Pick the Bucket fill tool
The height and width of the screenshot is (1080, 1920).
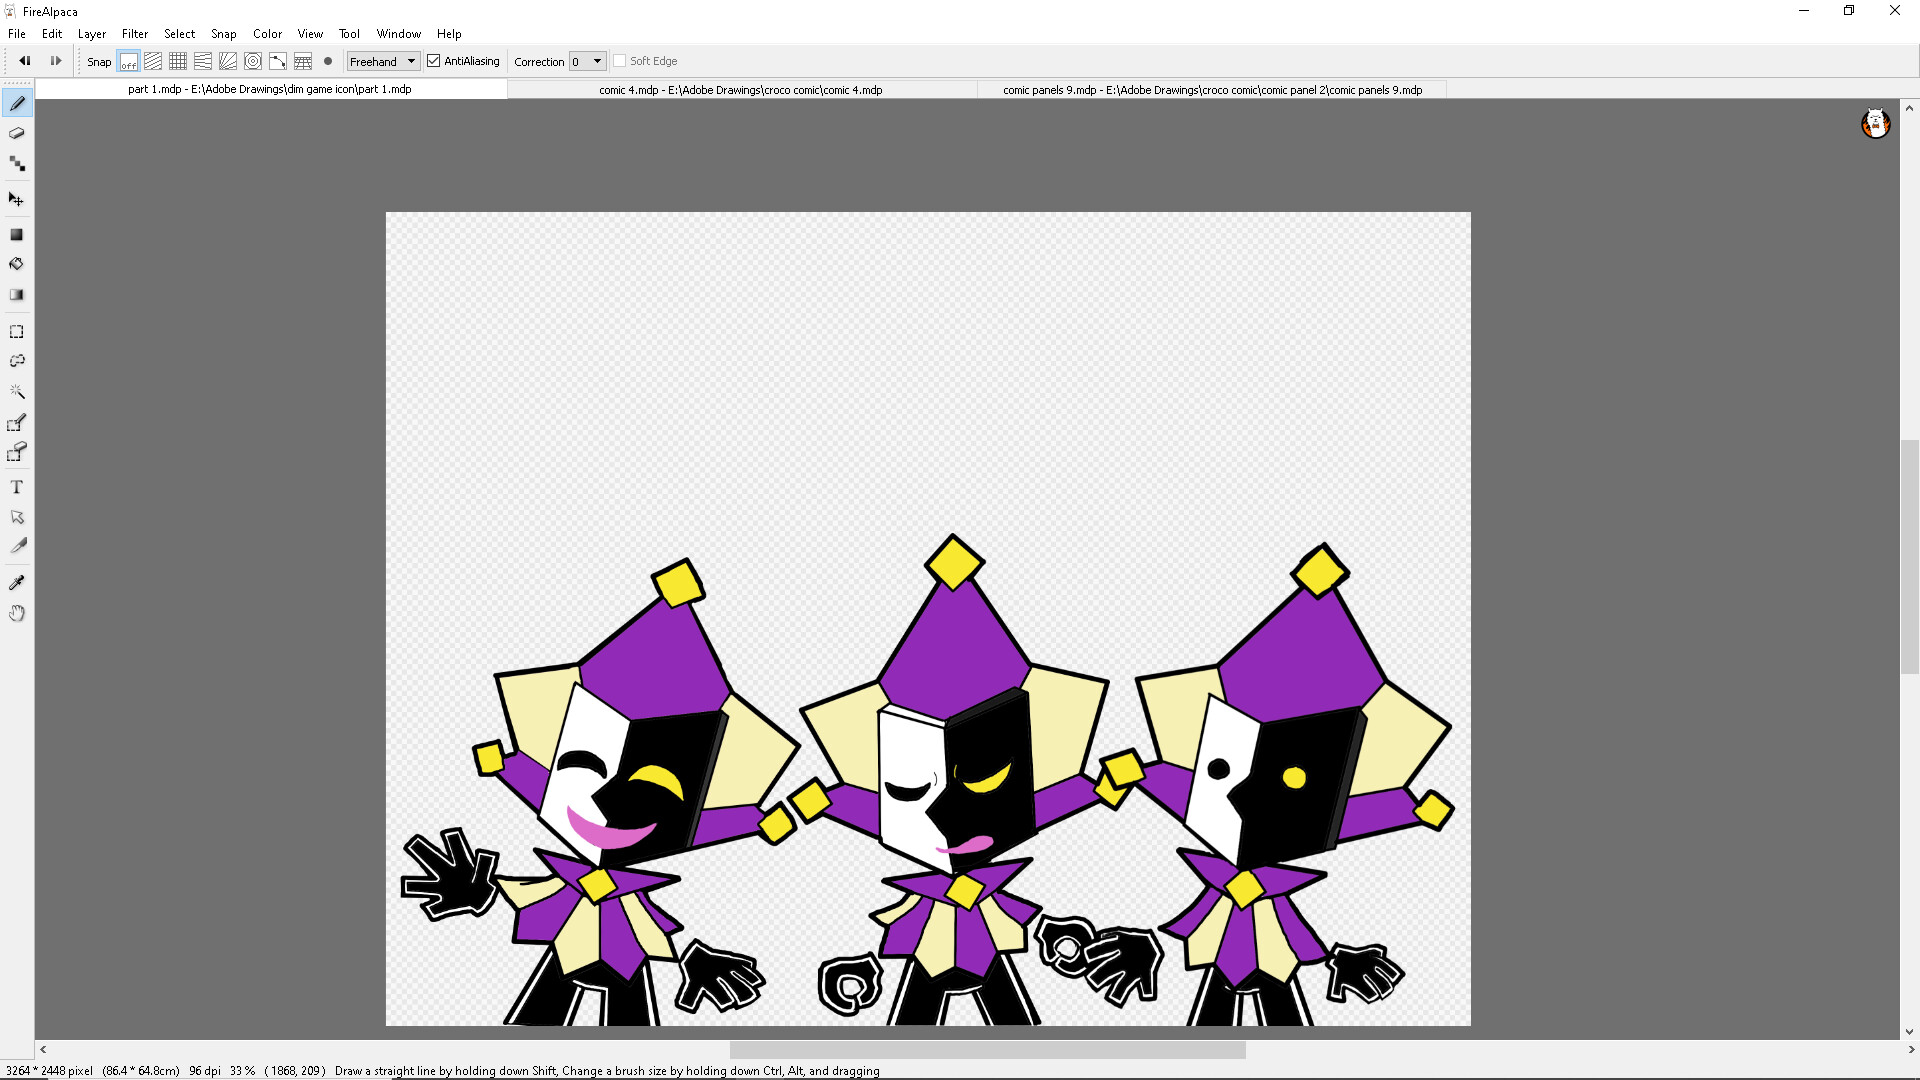[x=17, y=264]
